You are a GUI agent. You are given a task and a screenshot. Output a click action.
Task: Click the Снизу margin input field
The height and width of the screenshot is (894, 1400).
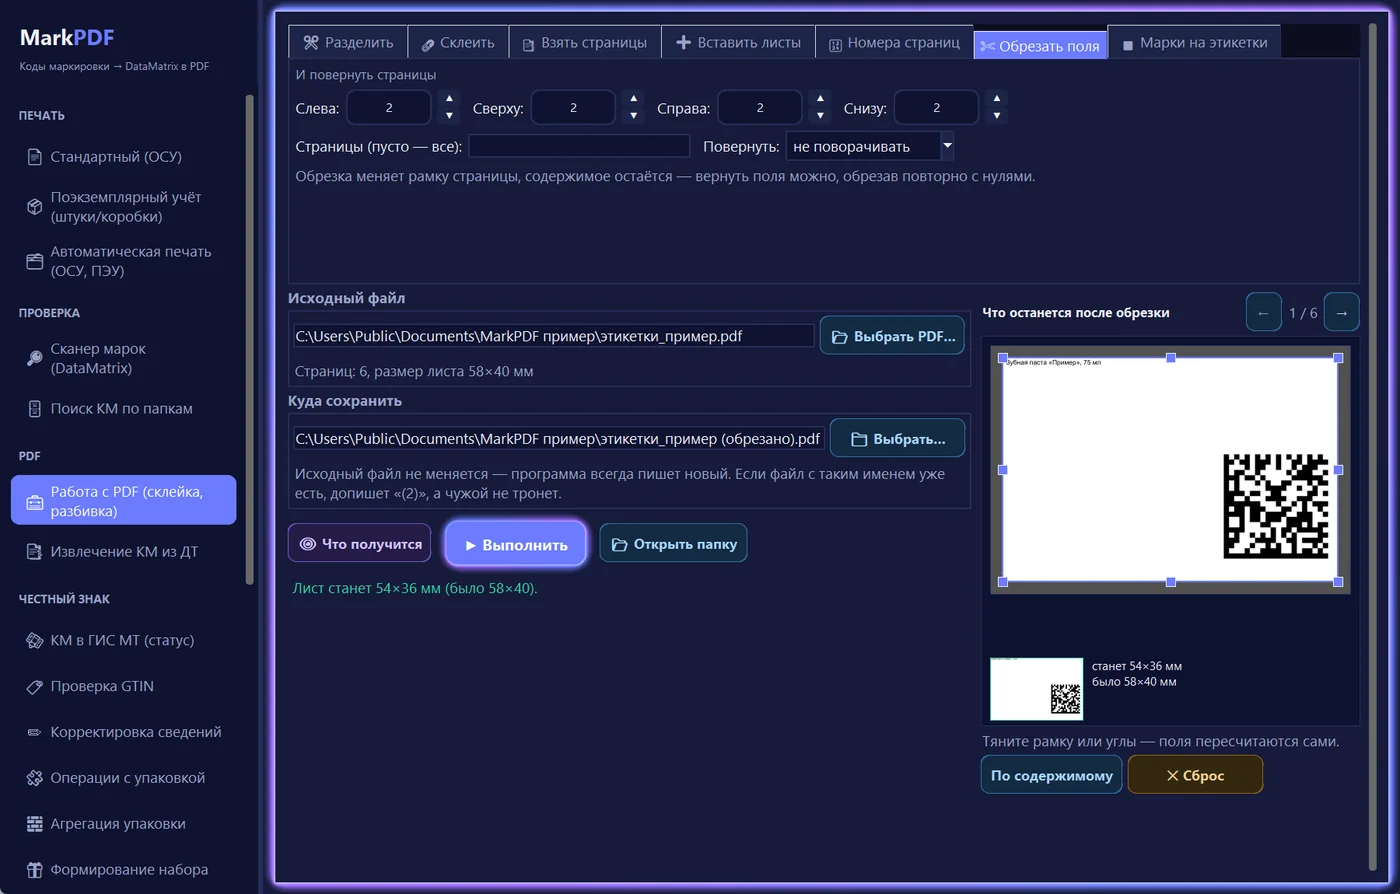(x=936, y=108)
